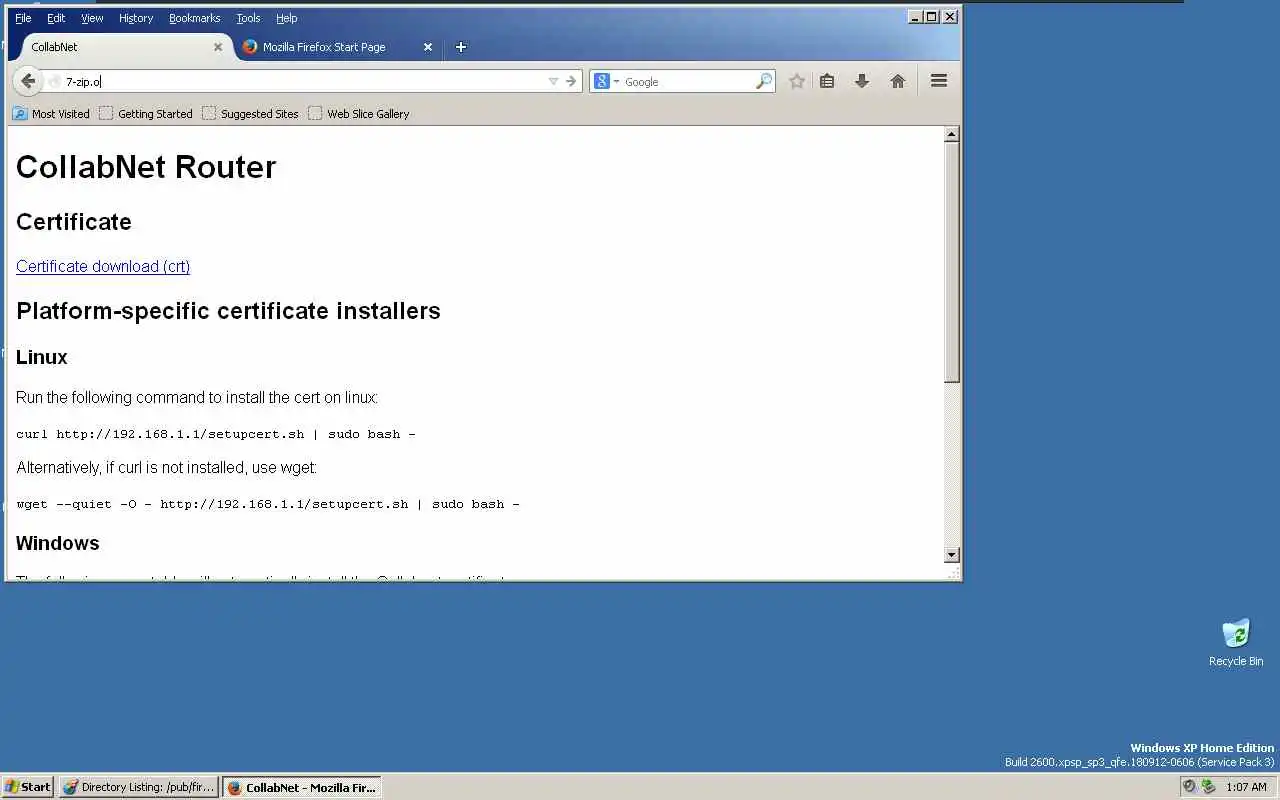Screen dimensions: 1280x800
Task: Click the vertical scrollbar thumb
Action: click(952, 262)
